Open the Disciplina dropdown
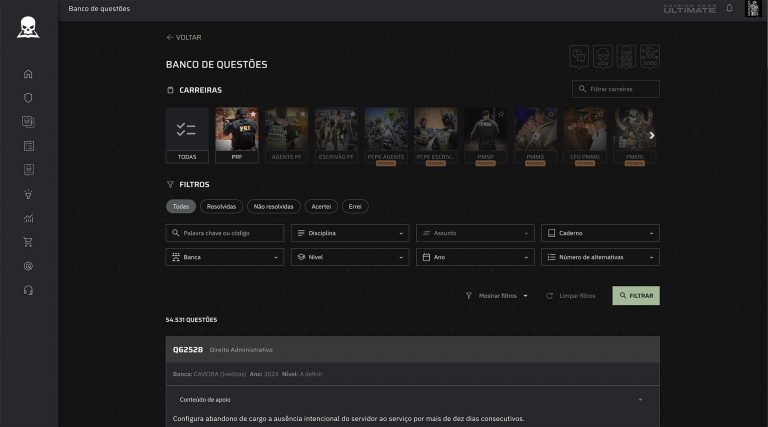The height and width of the screenshot is (427, 768). [x=350, y=233]
